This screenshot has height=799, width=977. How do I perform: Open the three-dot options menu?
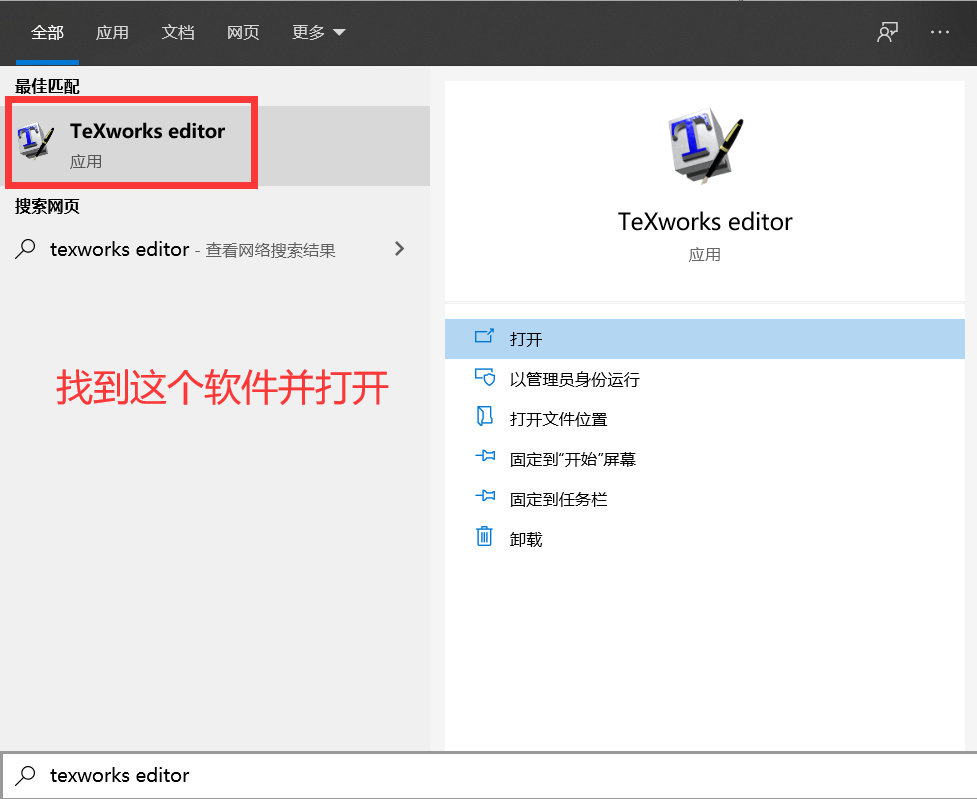[940, 32]
